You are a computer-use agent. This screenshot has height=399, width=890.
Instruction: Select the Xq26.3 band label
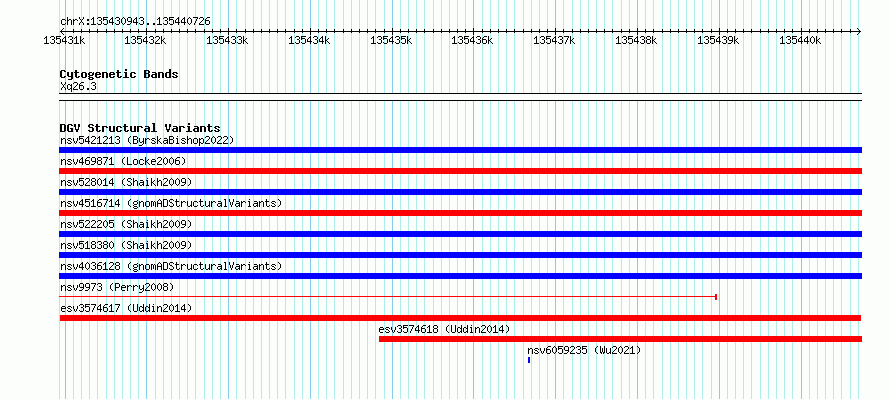coord(78,86)
